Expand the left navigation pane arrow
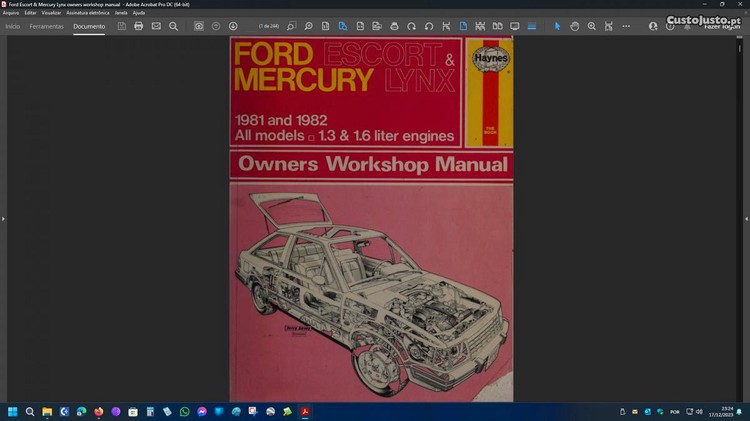This screenshot has width=750, height=421. [3, 218]
